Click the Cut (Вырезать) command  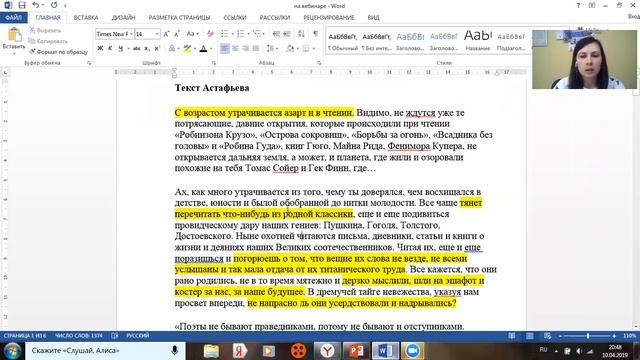pos(45,31)
